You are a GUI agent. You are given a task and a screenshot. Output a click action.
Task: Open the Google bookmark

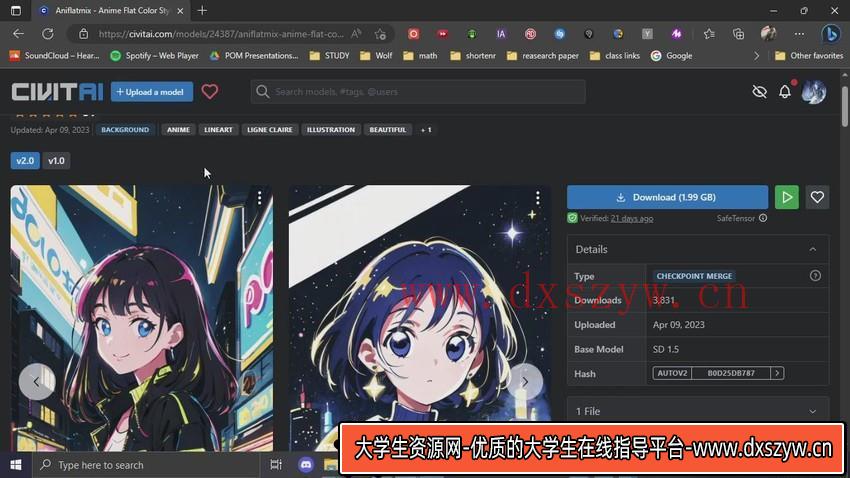672,56
